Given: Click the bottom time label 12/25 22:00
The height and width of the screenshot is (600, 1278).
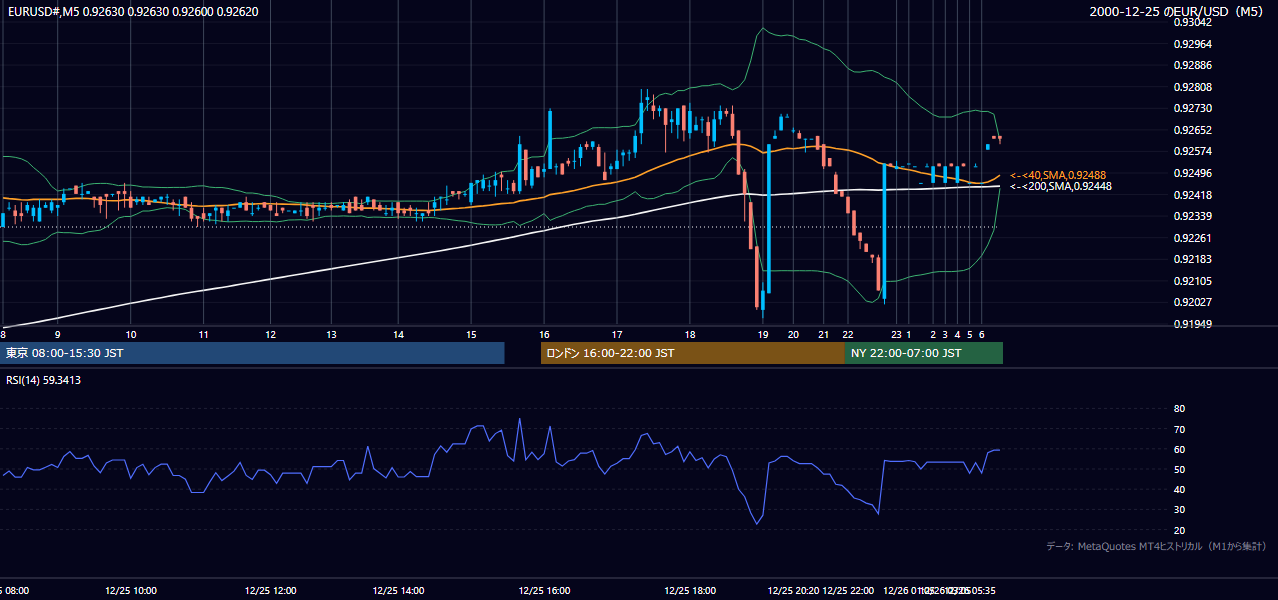Looking at the screenshot, I should (x=848, y=590).
